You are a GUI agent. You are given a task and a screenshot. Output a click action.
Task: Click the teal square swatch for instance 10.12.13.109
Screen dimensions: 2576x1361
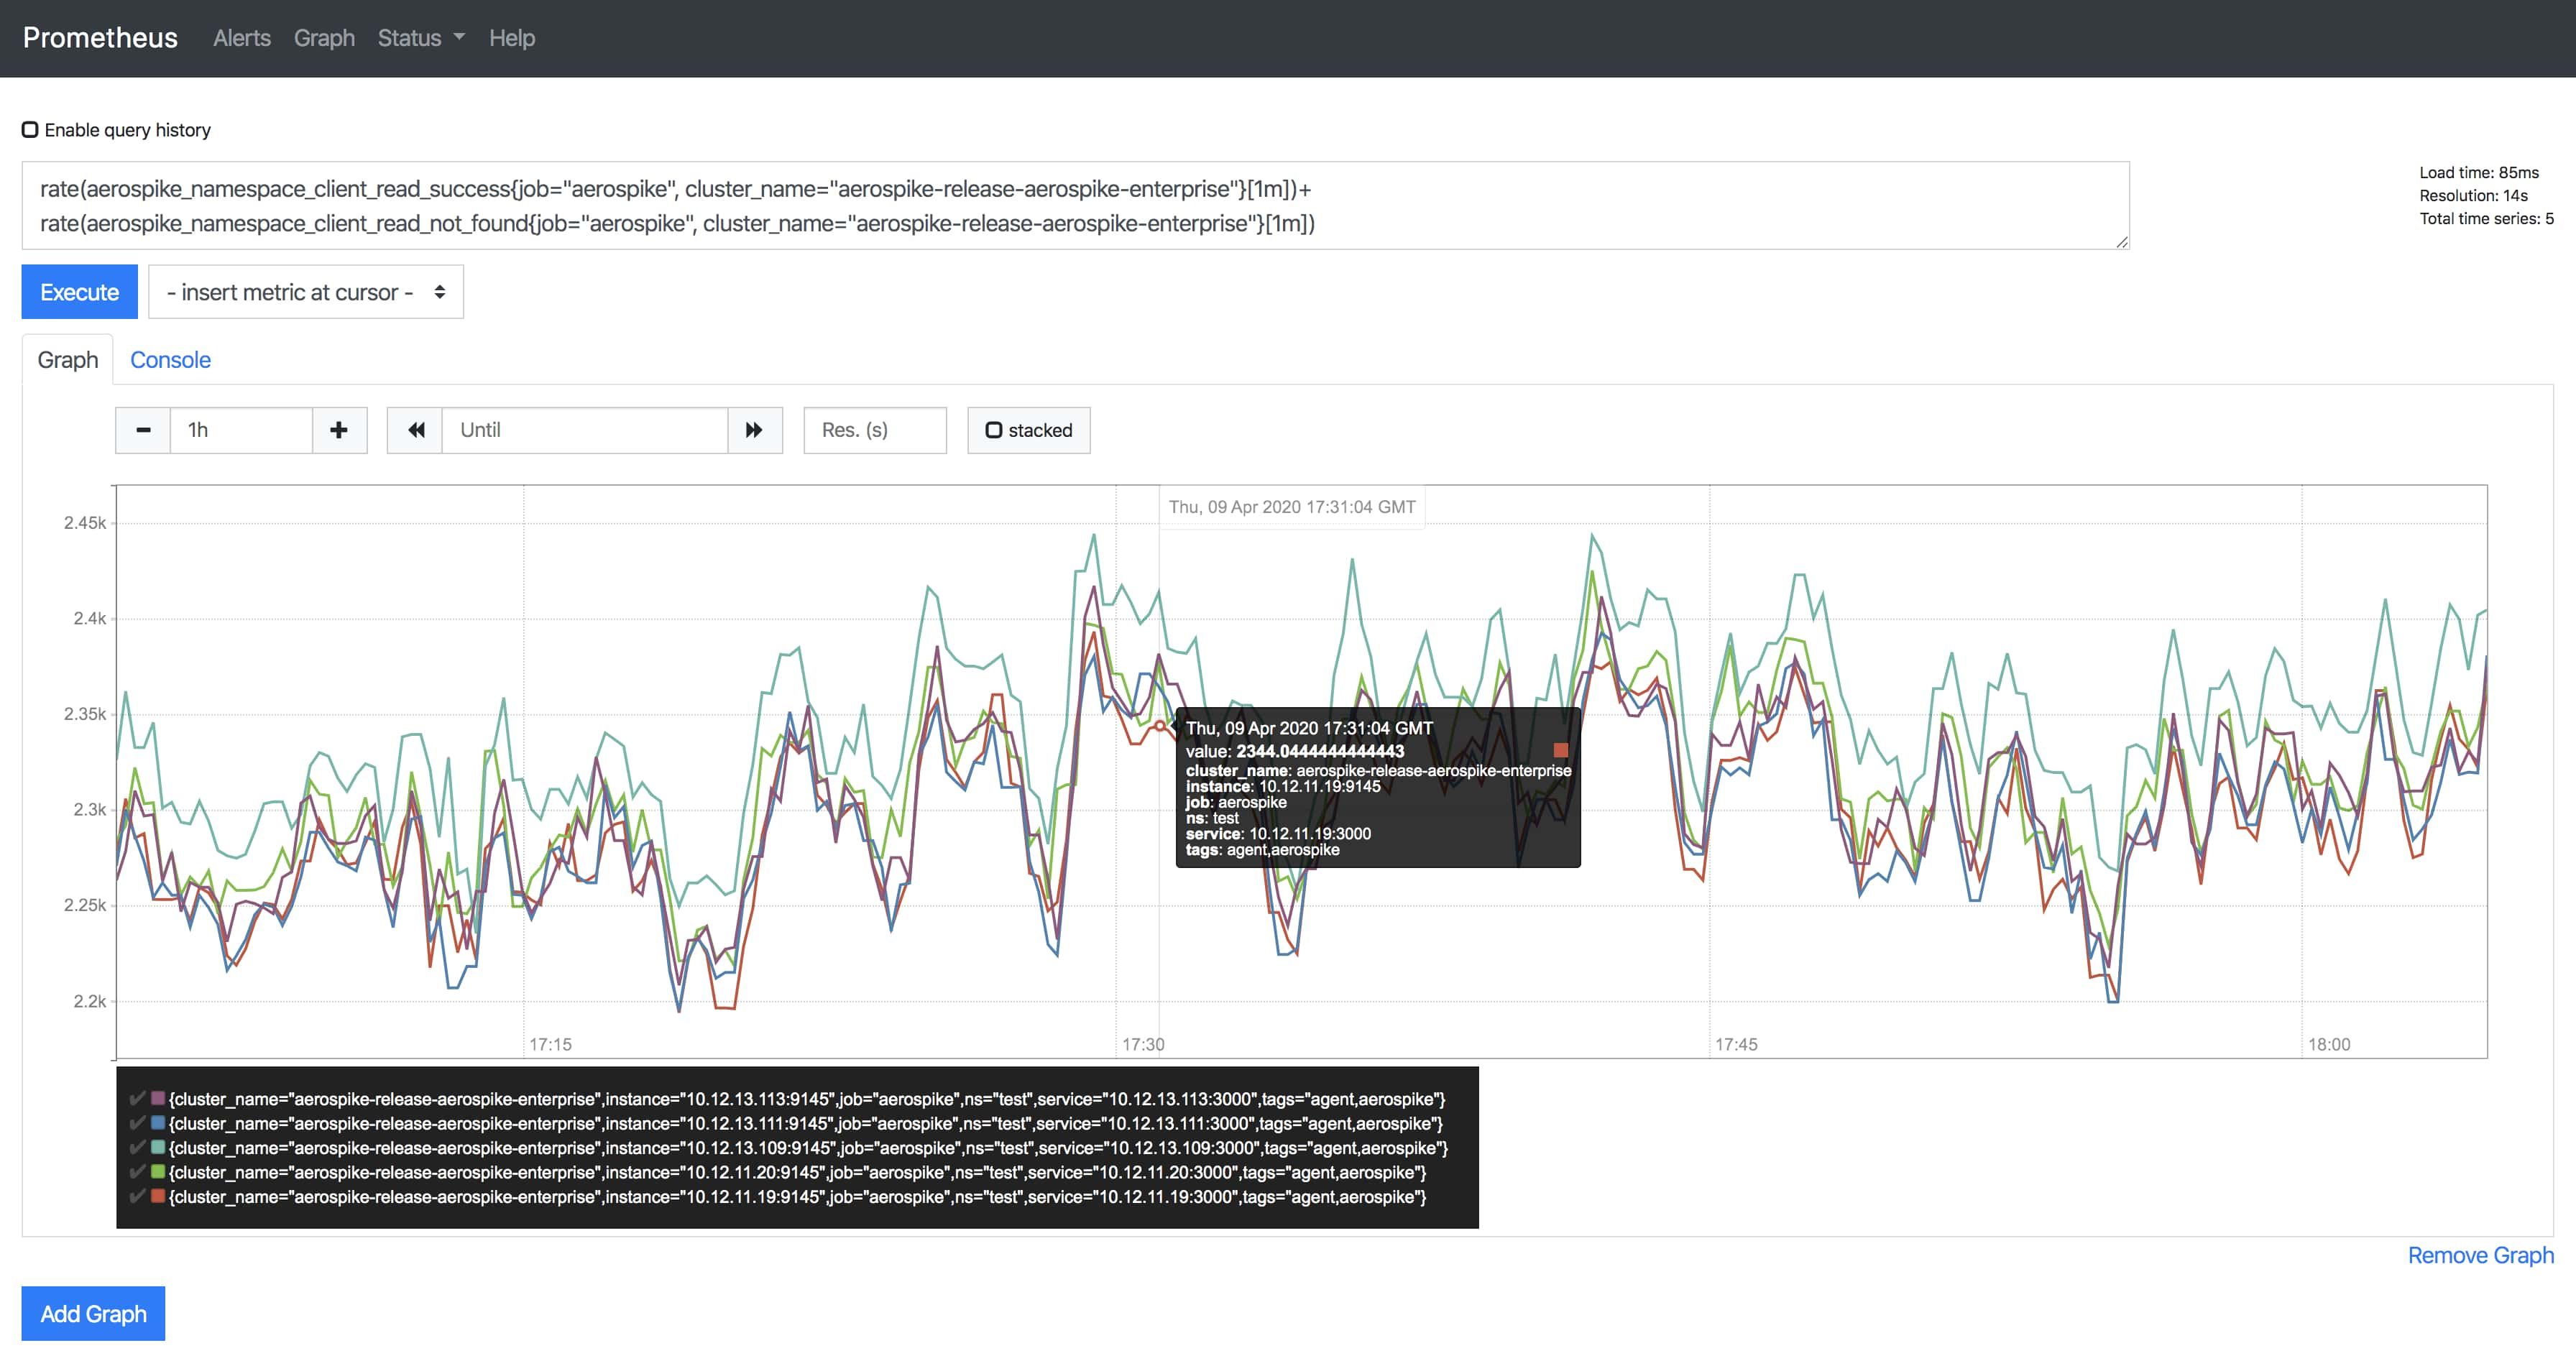(157, 1148)
